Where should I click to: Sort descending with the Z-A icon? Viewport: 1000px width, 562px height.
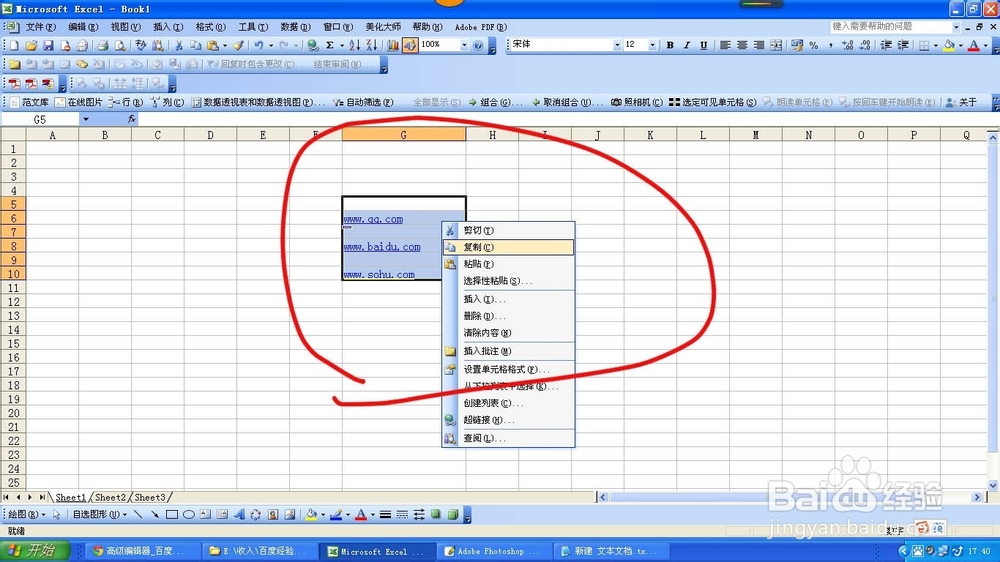click(x=372, y=45)
